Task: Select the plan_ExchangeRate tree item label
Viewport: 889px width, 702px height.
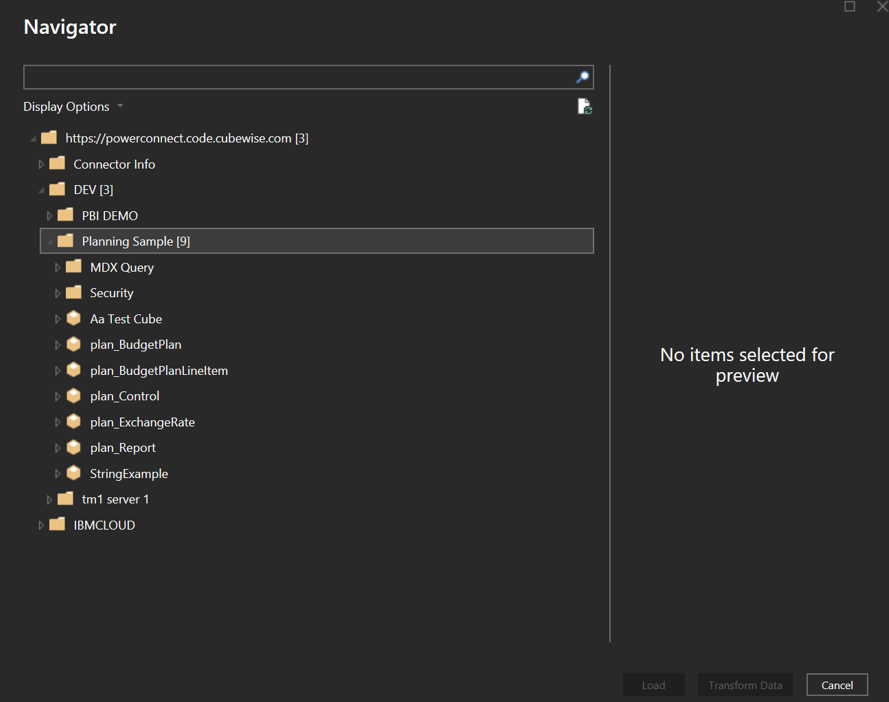Action: [x=142, y=422]
